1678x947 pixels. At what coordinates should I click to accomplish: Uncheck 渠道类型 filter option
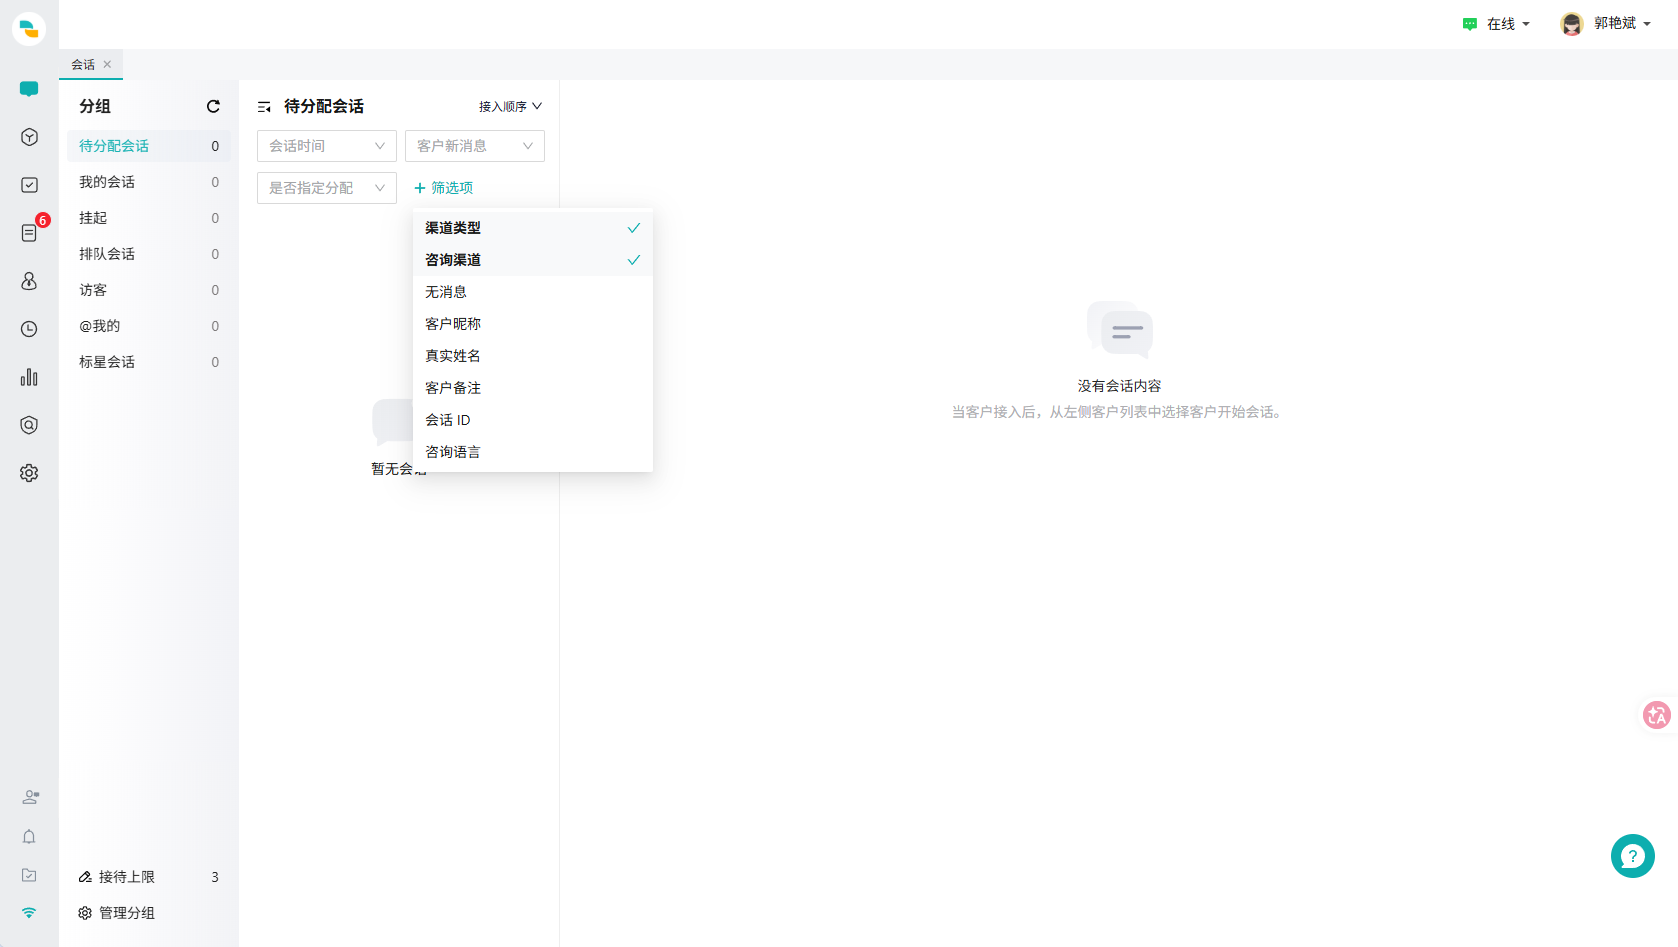[533, 228]
